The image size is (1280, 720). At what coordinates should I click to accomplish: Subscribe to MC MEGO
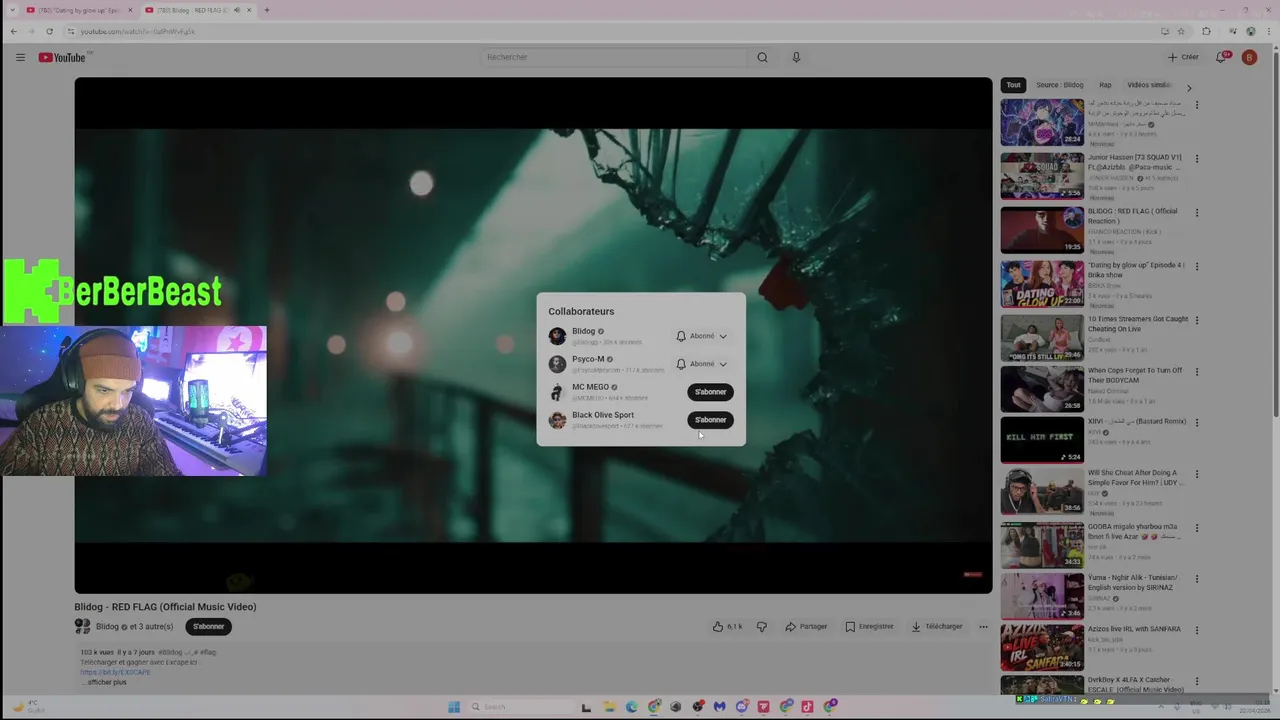coord(710,392)
